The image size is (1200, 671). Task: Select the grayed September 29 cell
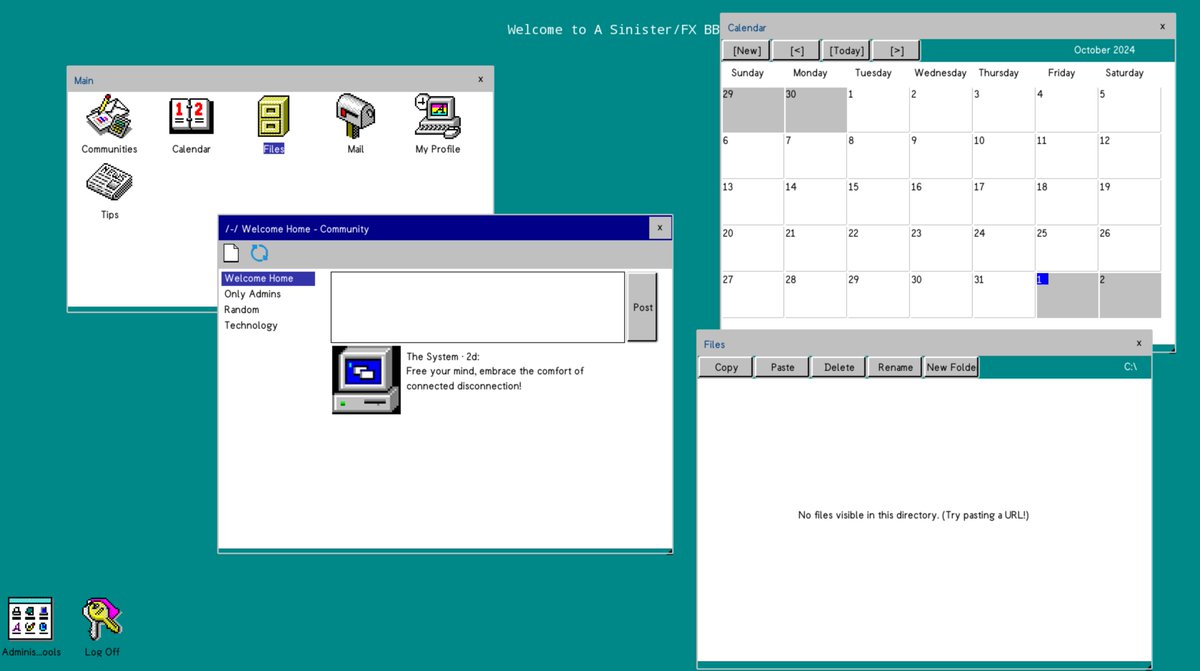tap(752, 109)
